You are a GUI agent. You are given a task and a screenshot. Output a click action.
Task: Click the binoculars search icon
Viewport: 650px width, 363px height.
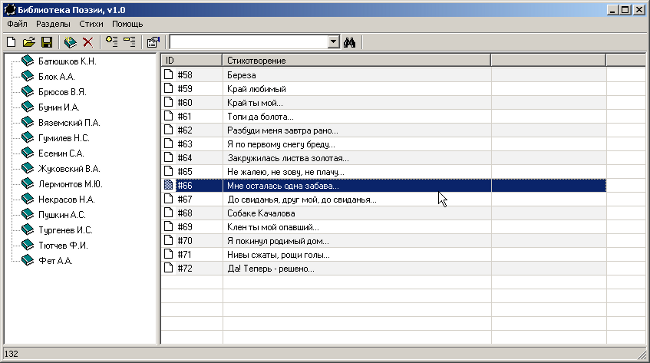(349, 42)
